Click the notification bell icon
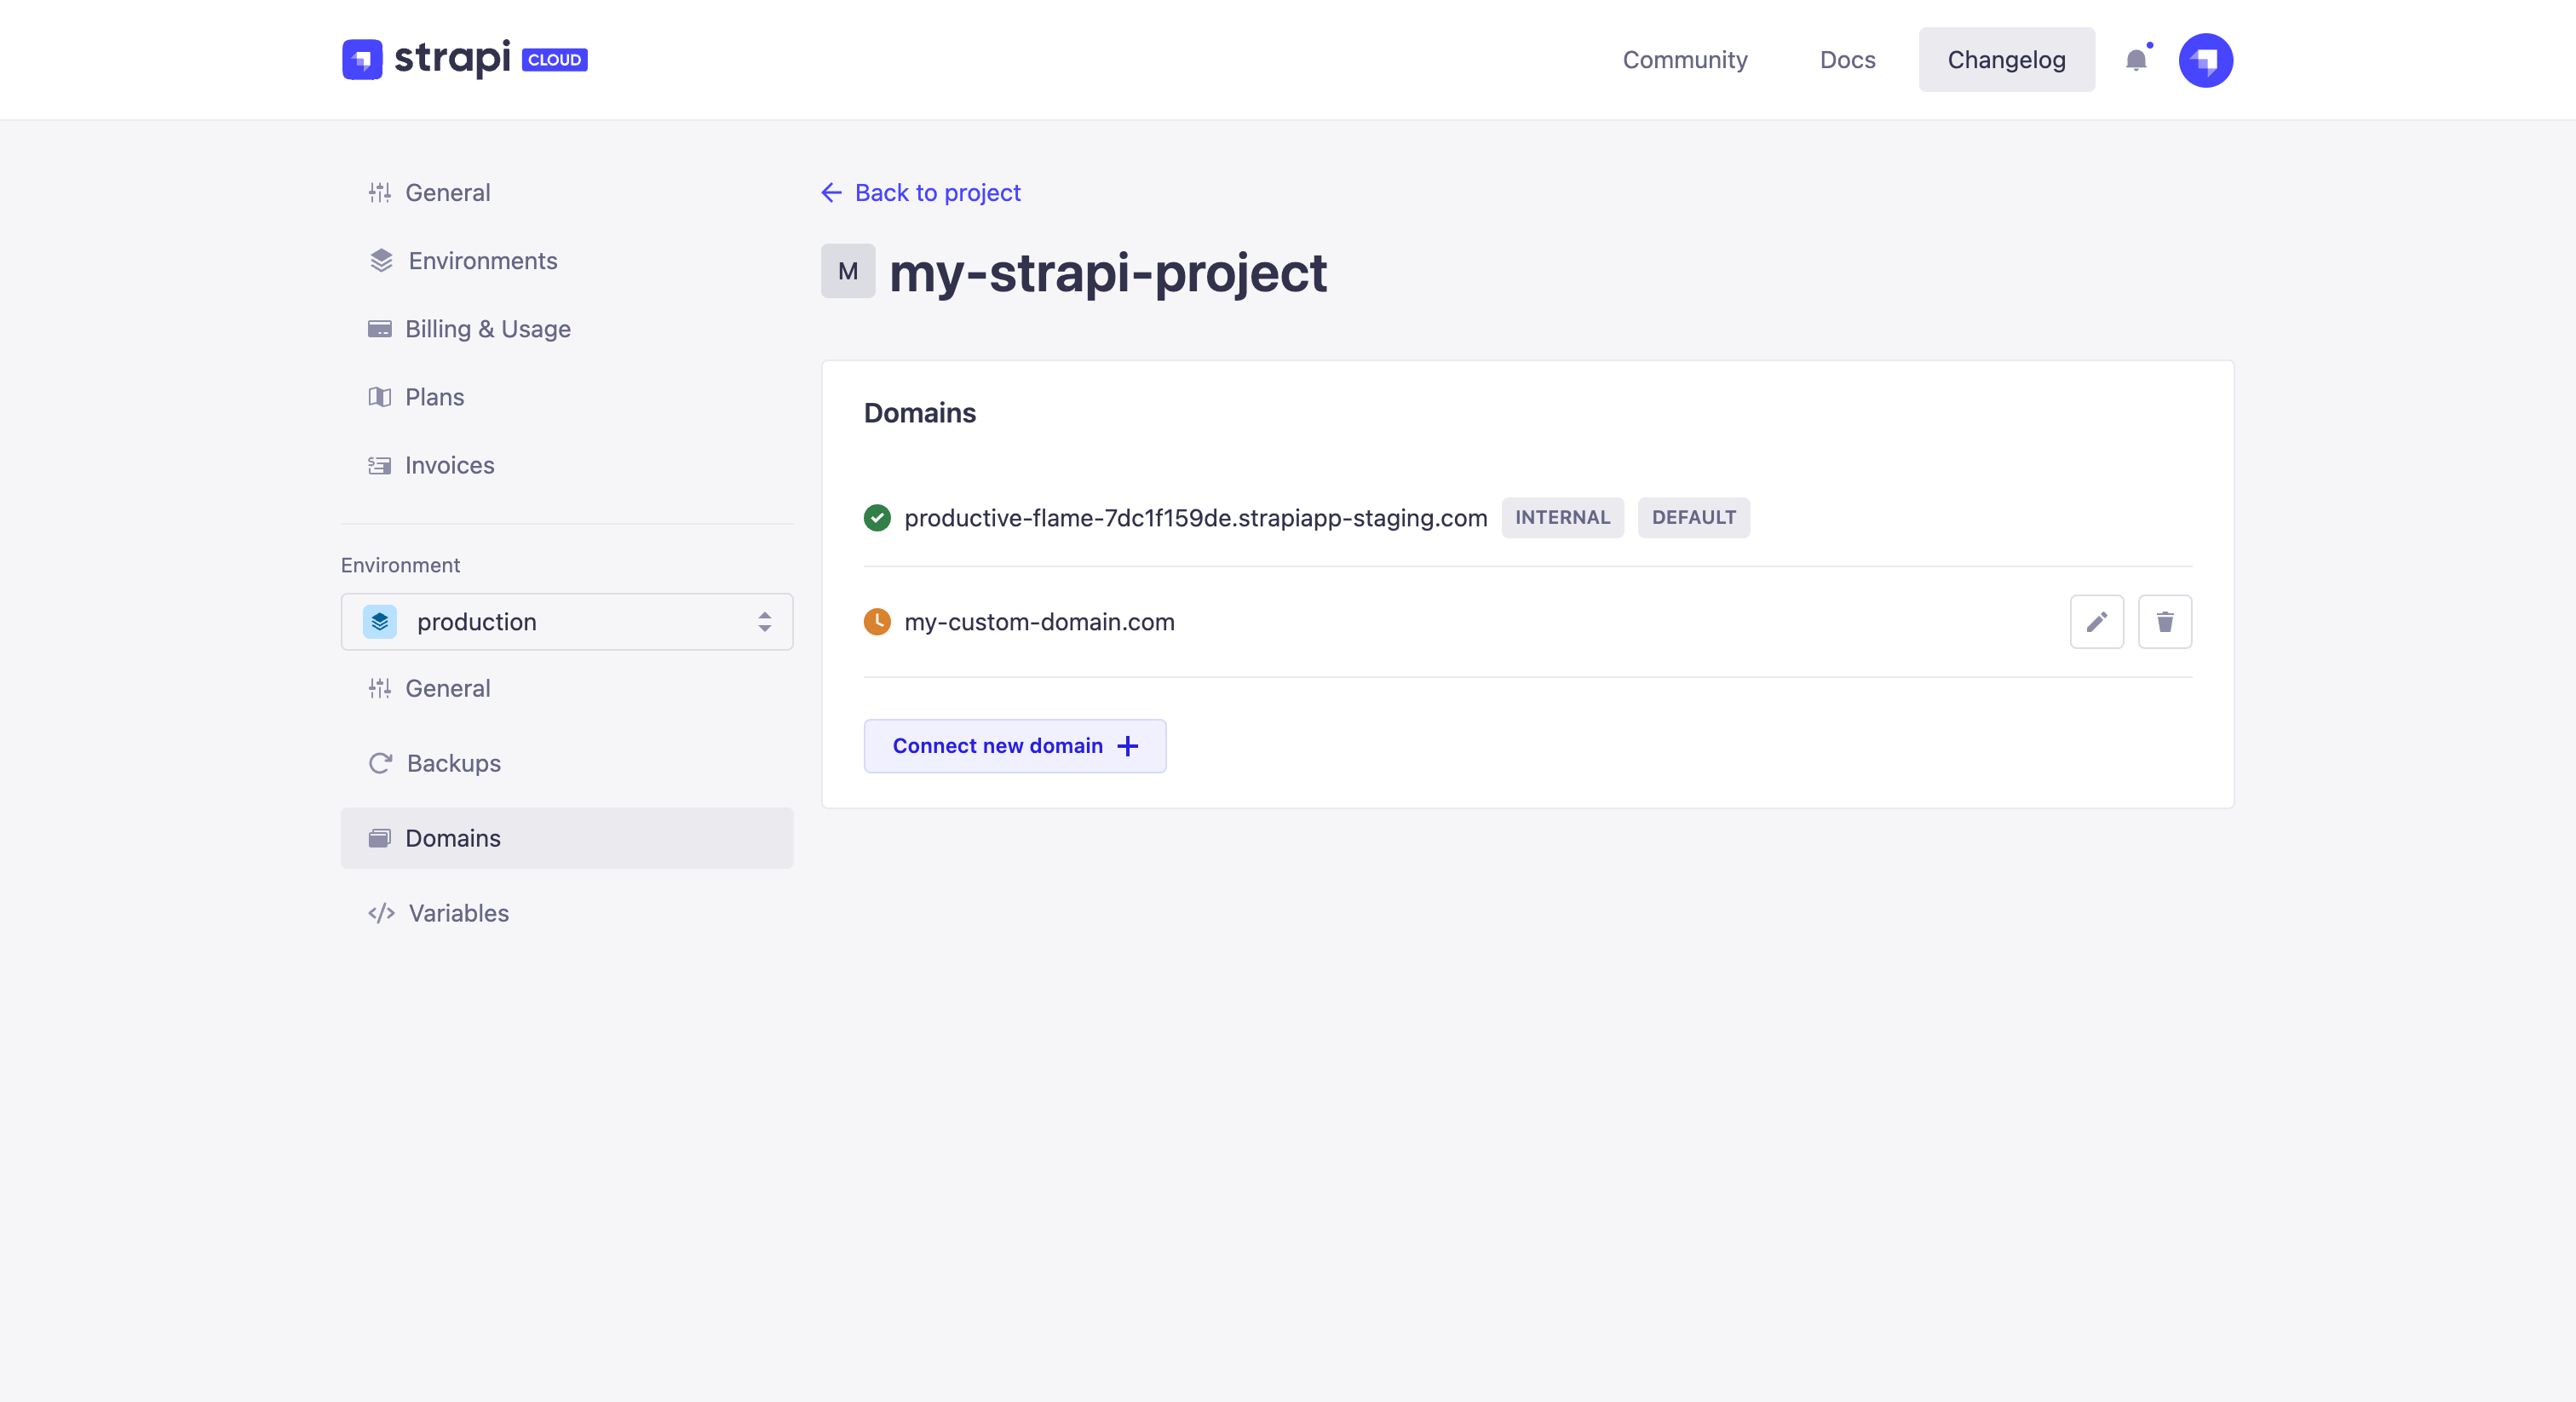This screenshot has width=2576, height=1402. click(x=2136, y=59)
